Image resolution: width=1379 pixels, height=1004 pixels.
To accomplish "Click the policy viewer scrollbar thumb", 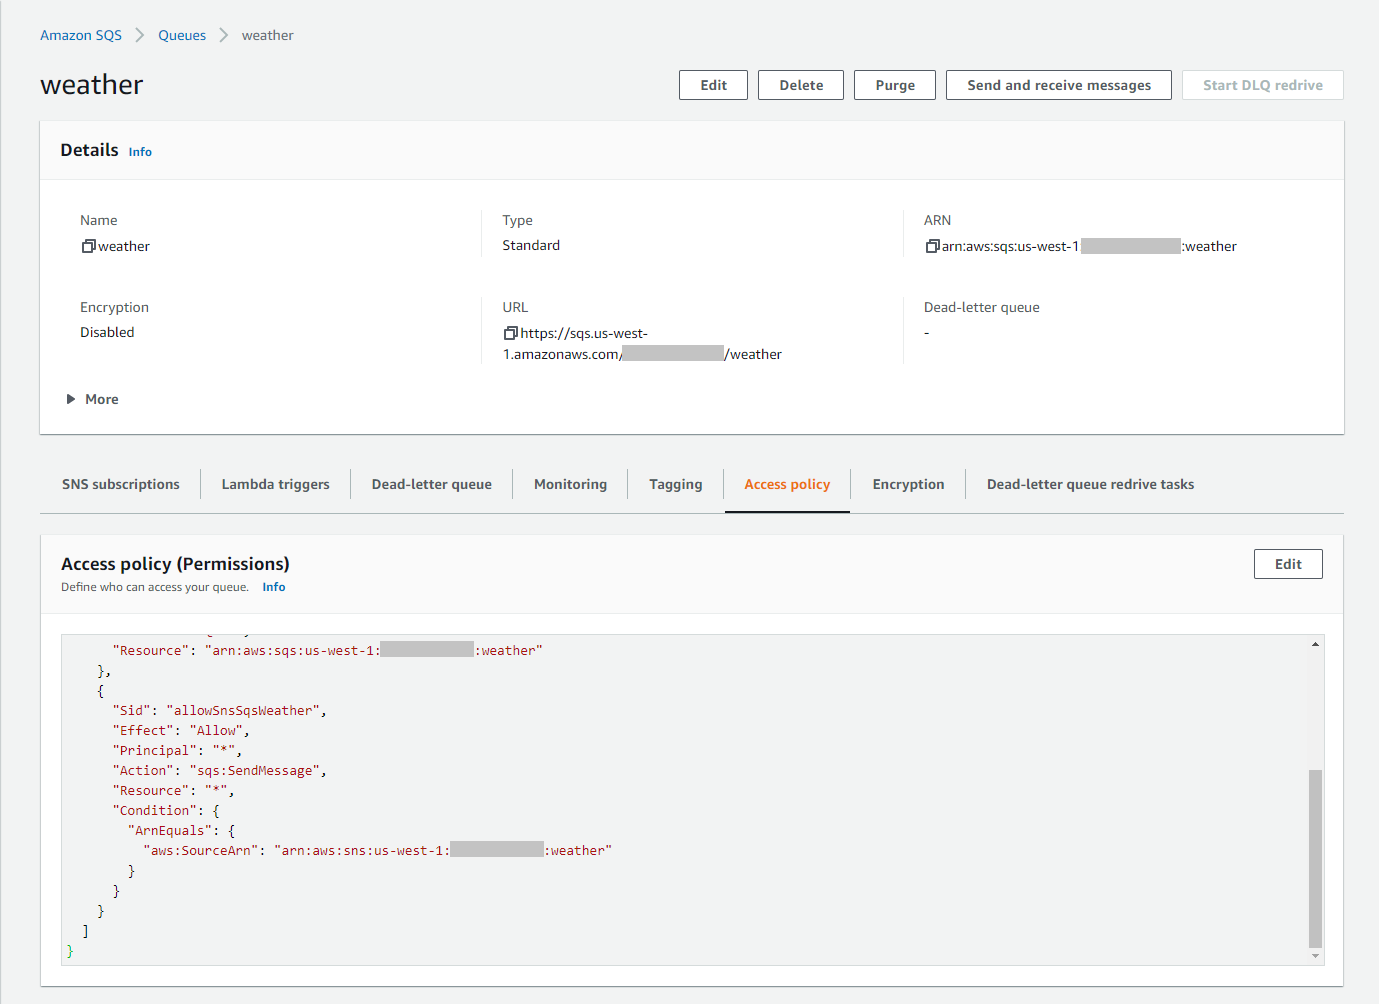I will pyautogui.click(x=1315, y=858).
